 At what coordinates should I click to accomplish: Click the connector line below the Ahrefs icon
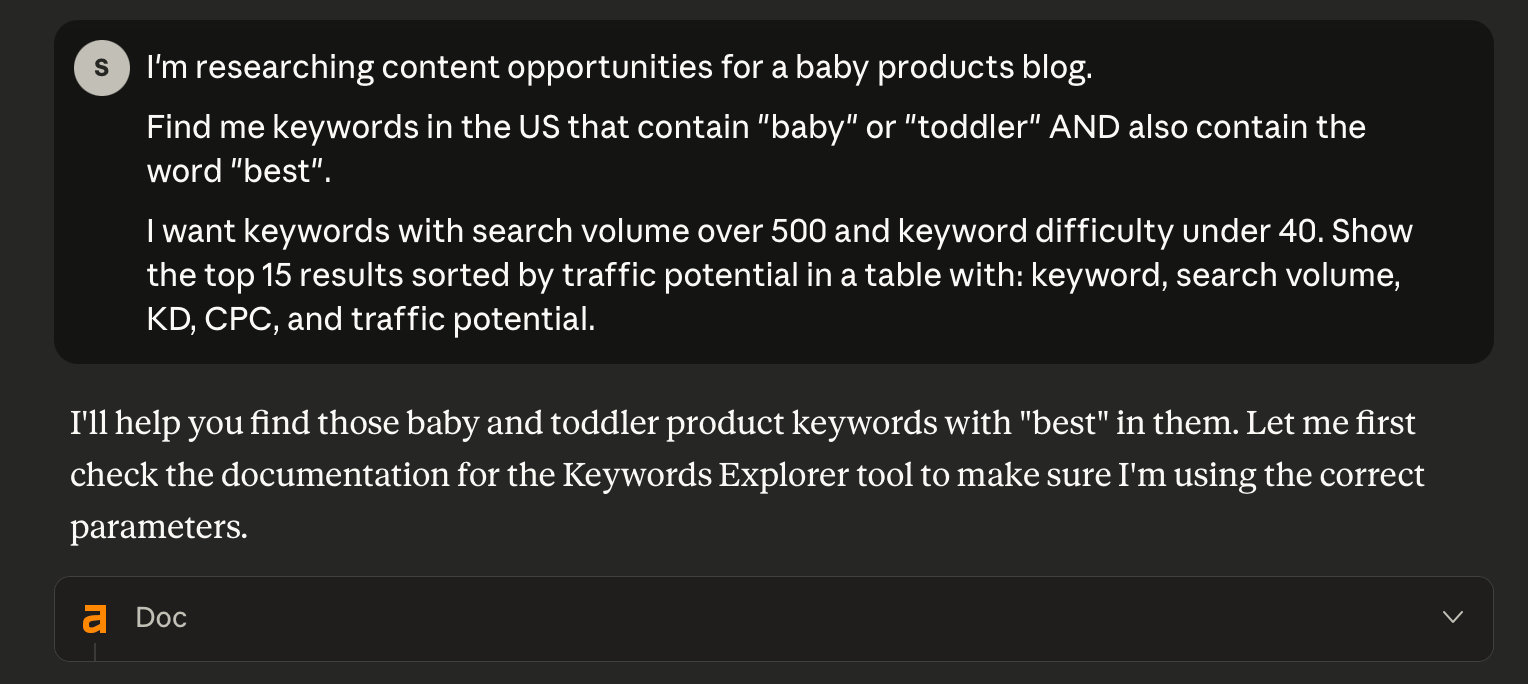click(x=95, y=652)
